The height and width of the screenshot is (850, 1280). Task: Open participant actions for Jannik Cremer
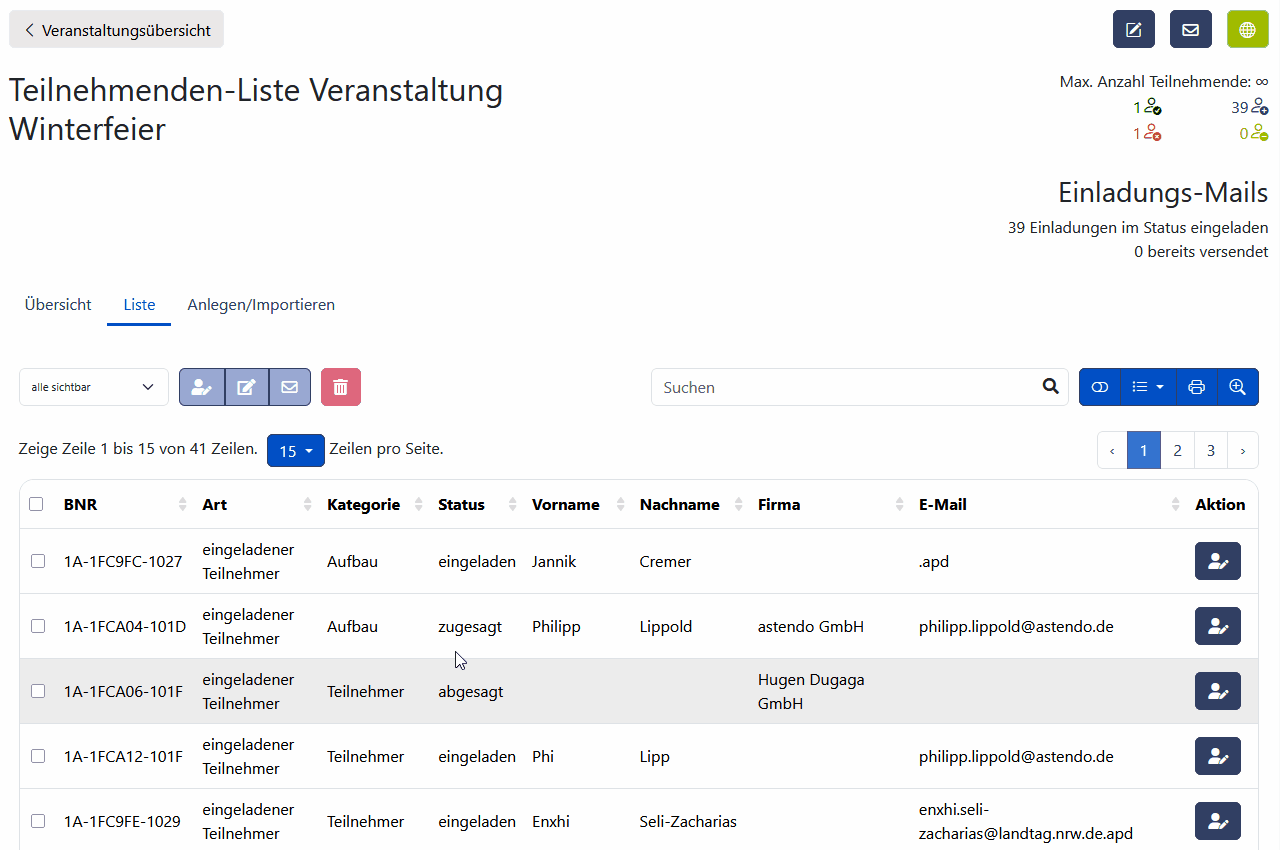(1217, 561)
